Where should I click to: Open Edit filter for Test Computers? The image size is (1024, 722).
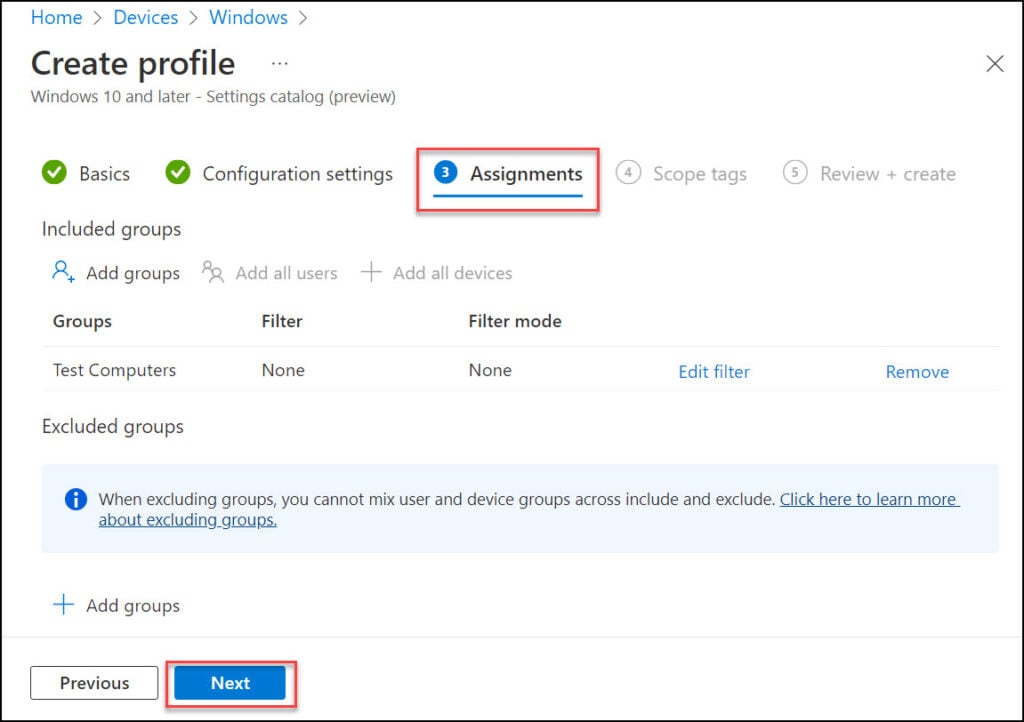(x=714, y=371)
